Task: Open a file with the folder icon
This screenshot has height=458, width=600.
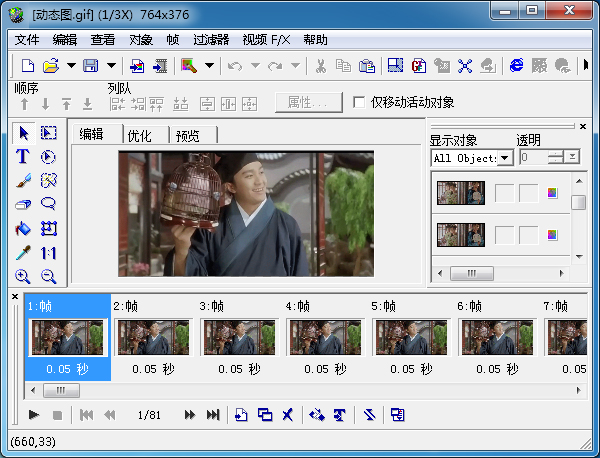Action: click(51, 66)
